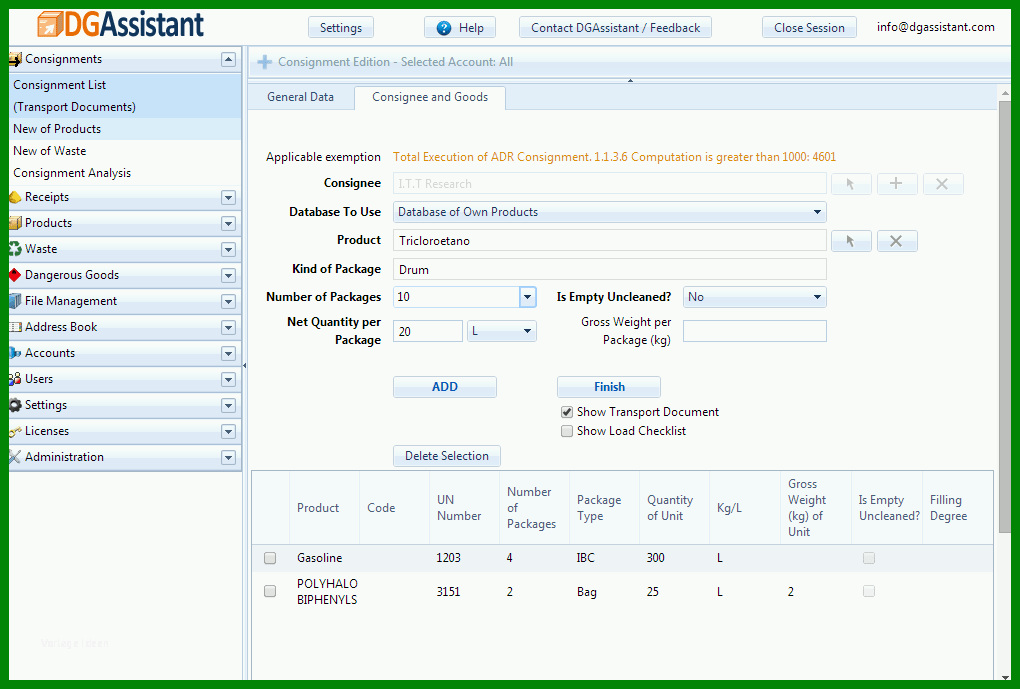
Task: Click the Settings gear icon in sidebar
Action: (x=15, y=405)
